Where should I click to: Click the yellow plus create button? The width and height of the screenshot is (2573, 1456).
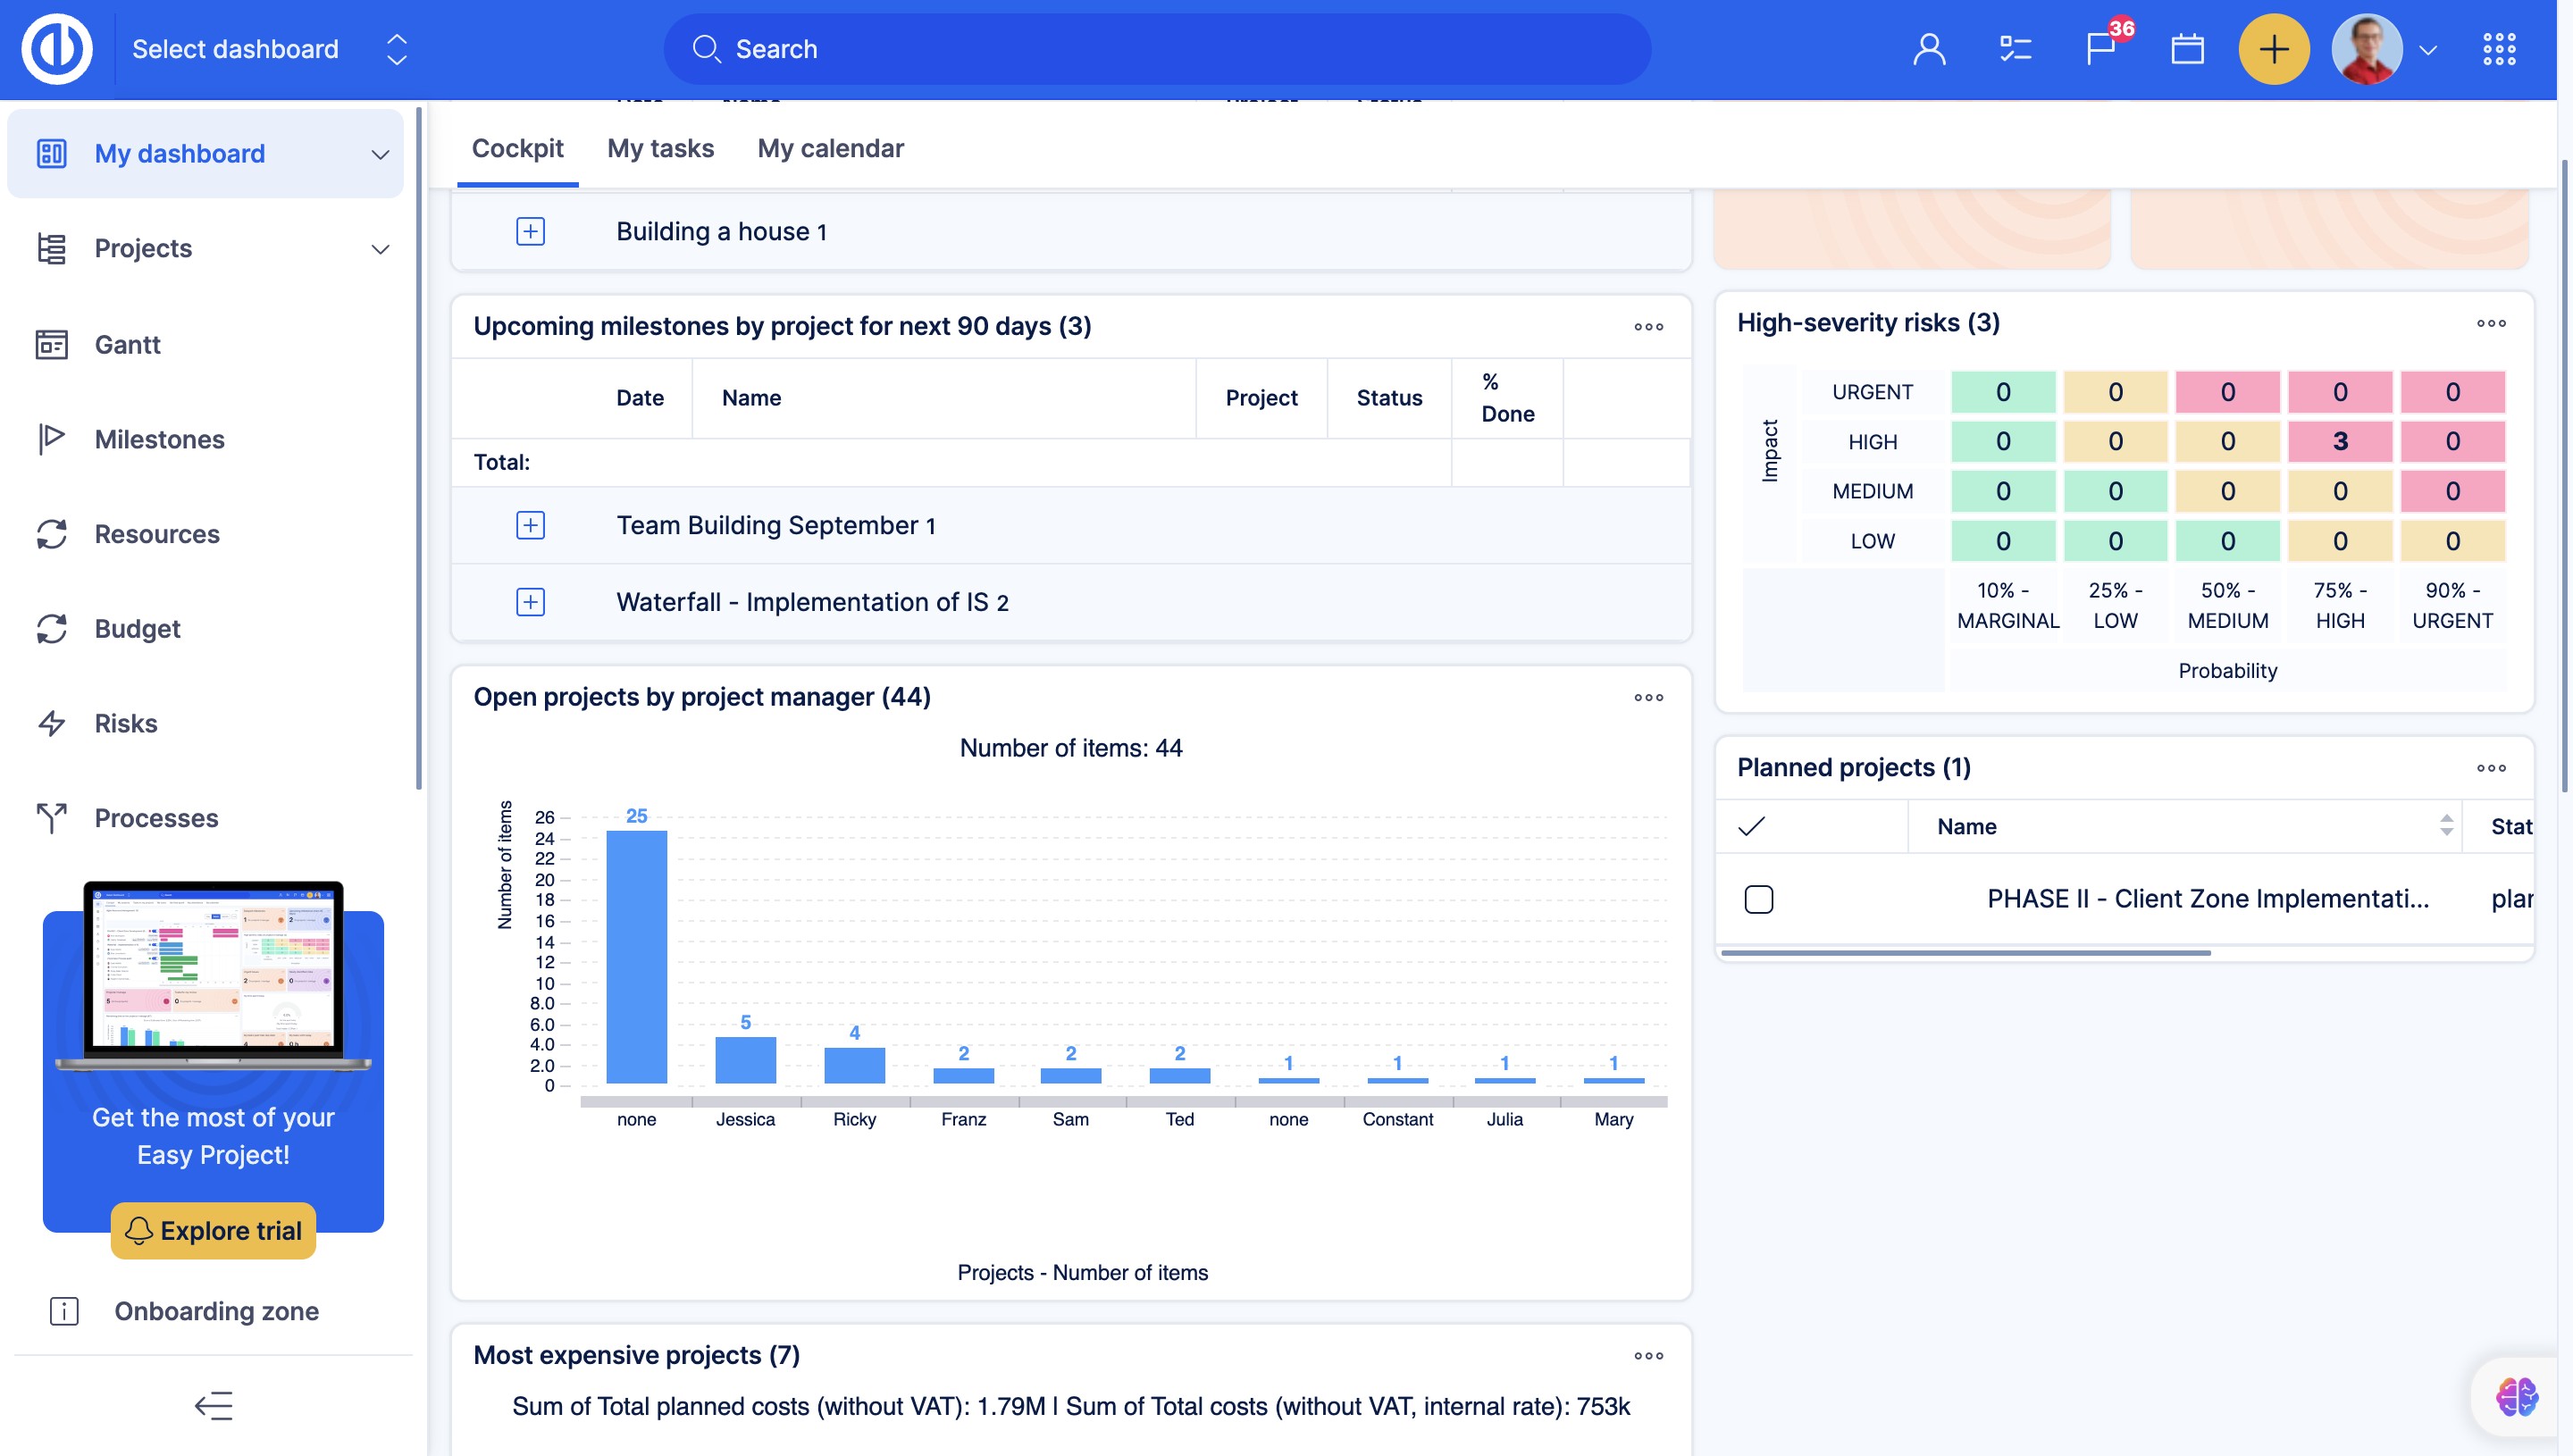2273,49
